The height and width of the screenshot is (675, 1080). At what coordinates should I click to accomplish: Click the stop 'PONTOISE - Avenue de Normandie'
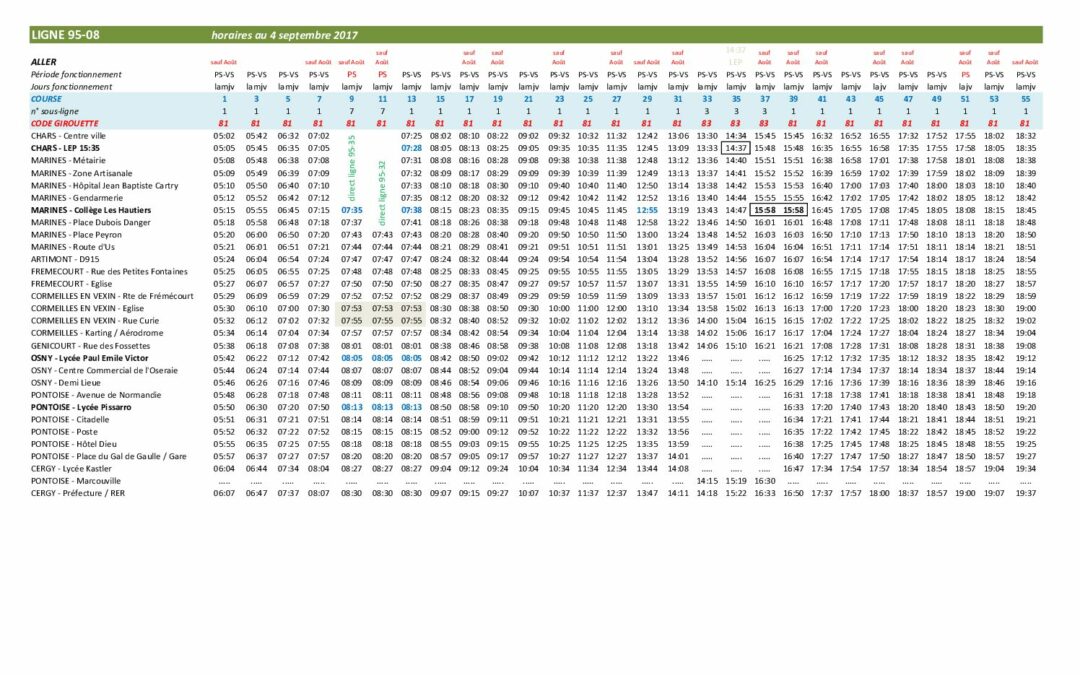tap(96, 395)
